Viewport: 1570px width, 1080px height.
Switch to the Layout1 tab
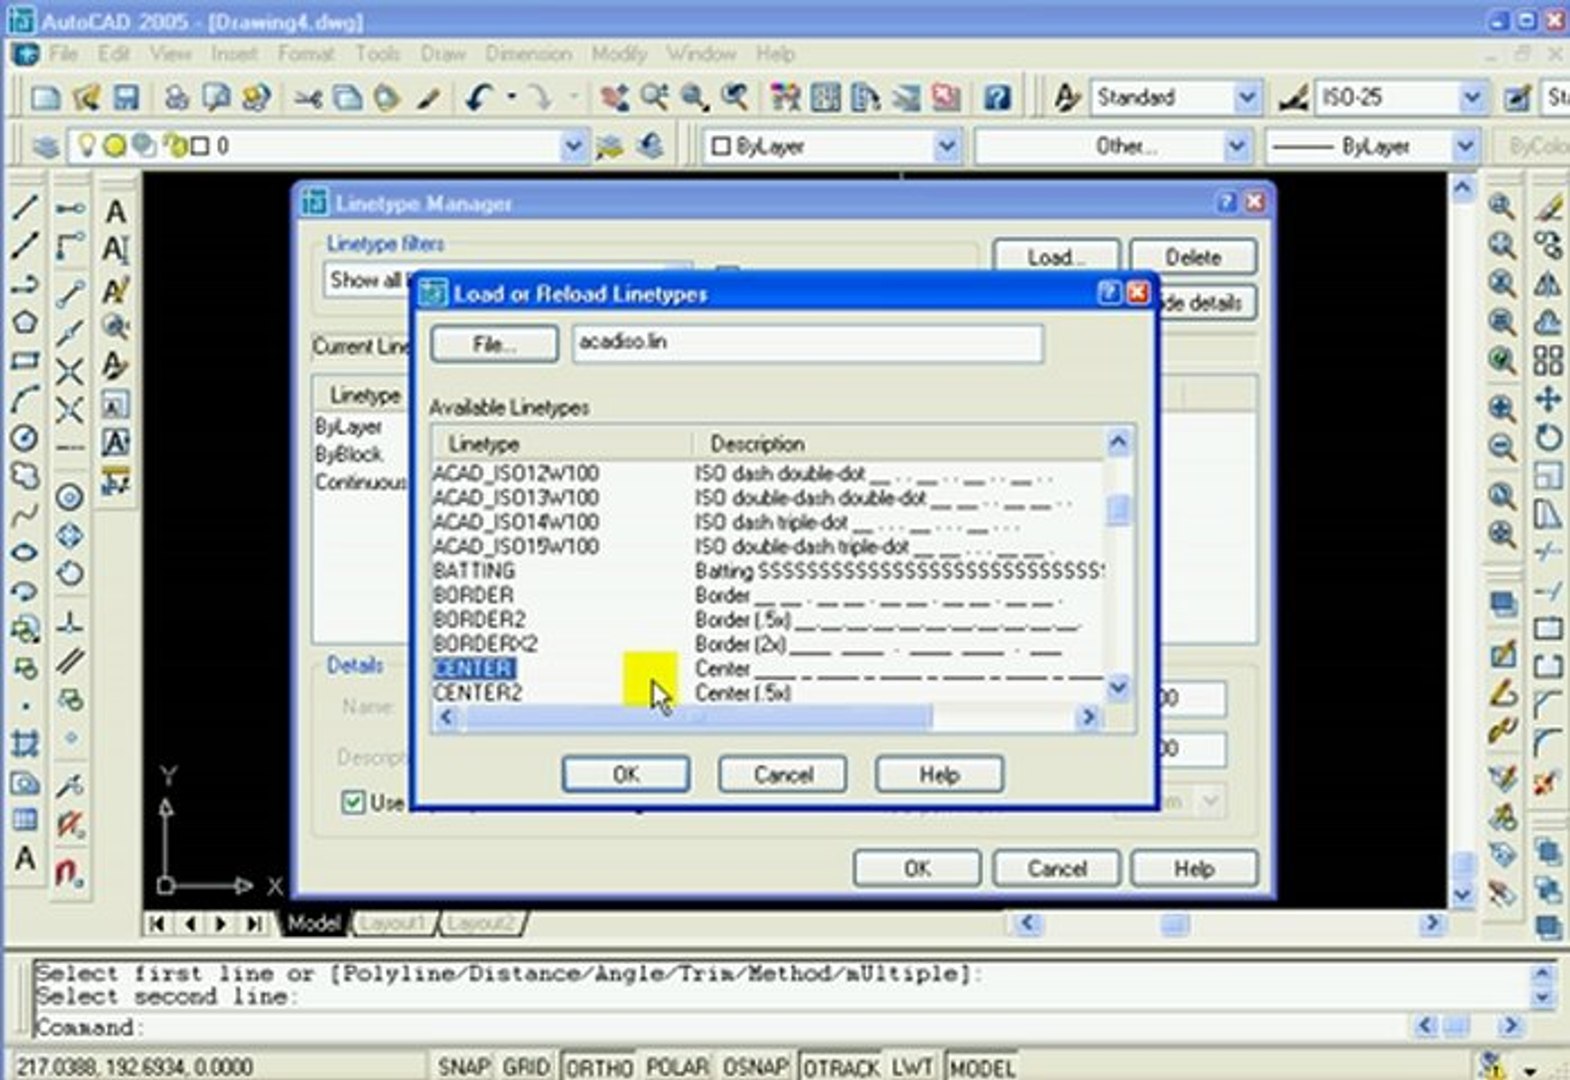pyautogui.click(x=393, y=923)
